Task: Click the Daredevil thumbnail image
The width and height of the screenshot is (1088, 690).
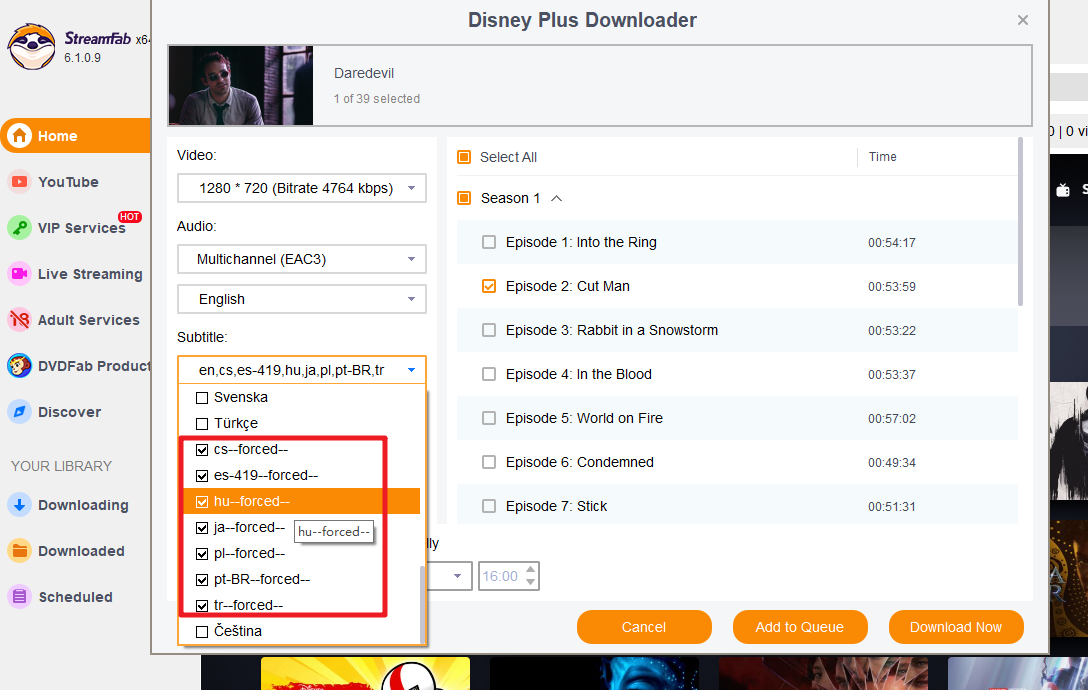Action: coord(241,85)
